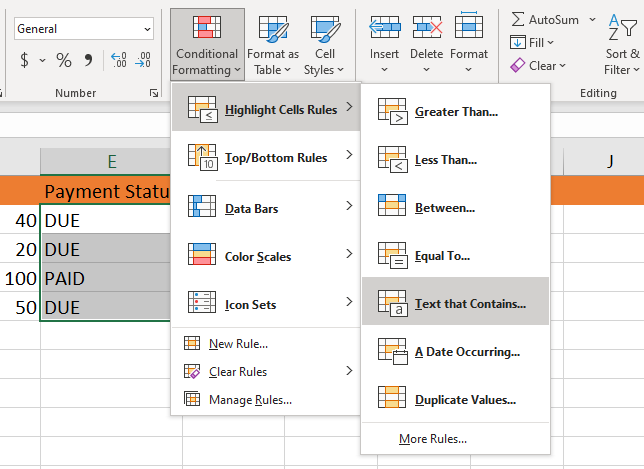Viewport: 644px width, 469px height.
Task: Click the Conditional Formatting ribbon button
Action: pos(206,45)
